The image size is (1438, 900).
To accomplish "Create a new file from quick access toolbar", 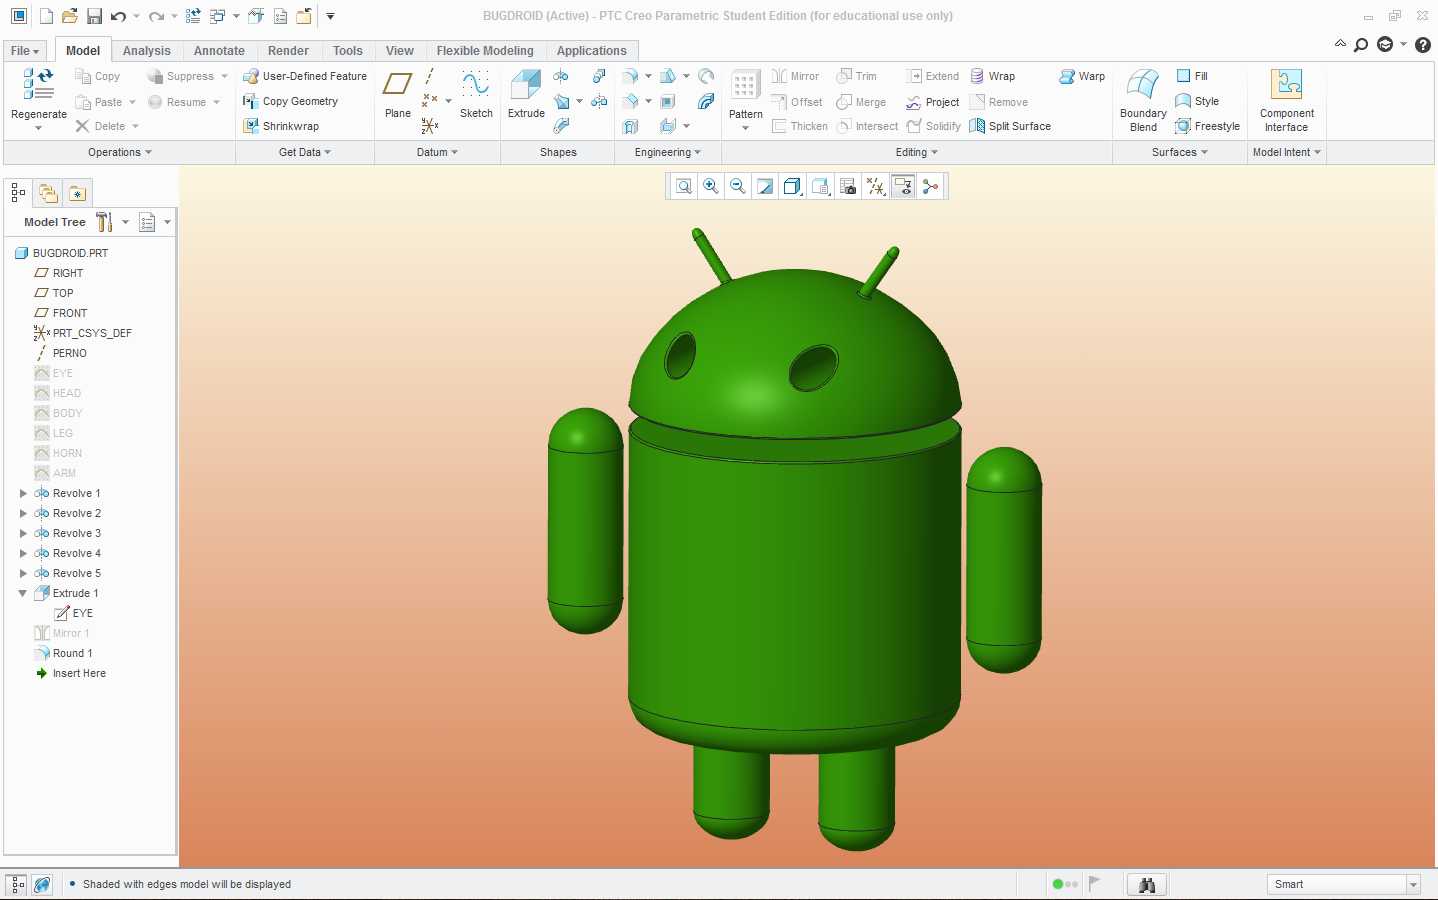I will point(46,16).
